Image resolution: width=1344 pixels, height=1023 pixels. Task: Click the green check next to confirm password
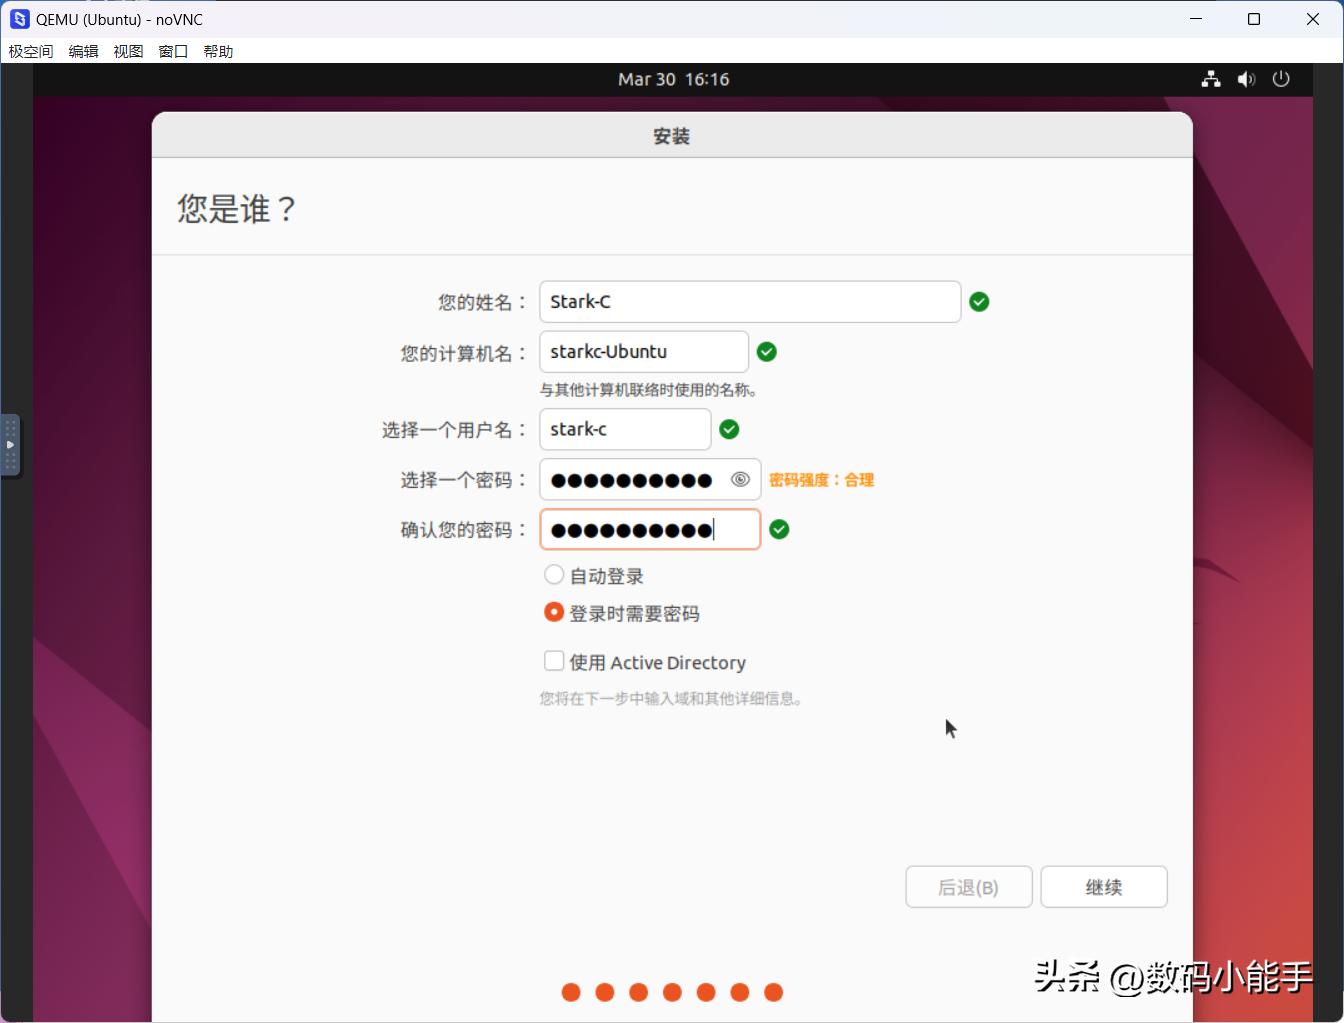(x=780, y=530)
